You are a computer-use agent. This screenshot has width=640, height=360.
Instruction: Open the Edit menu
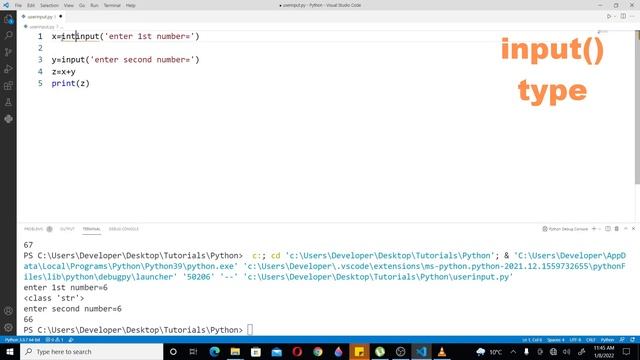click(x=31, y=5)
